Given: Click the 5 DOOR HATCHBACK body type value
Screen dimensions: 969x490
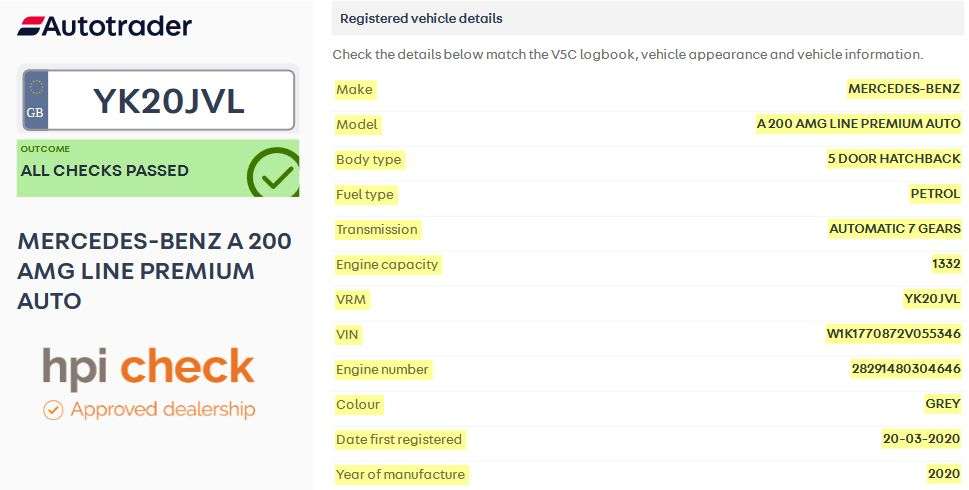Looking at the screenshot, I should tap(894, 159).
